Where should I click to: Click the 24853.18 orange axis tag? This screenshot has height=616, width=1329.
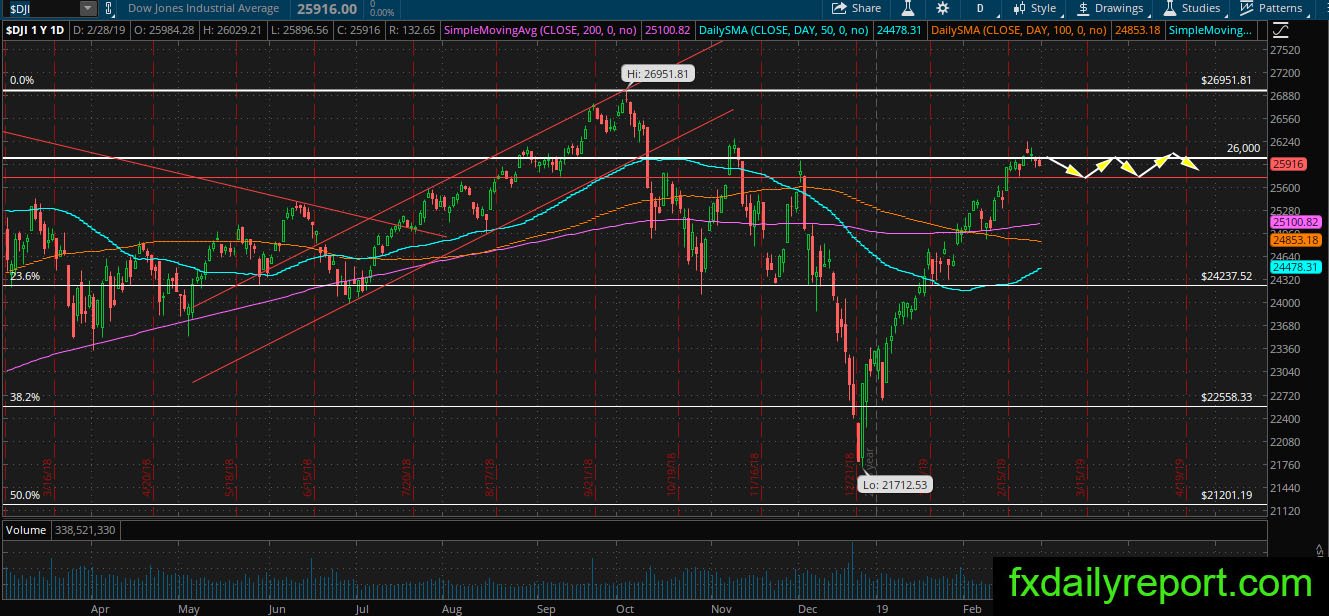tap(1296, 240)
